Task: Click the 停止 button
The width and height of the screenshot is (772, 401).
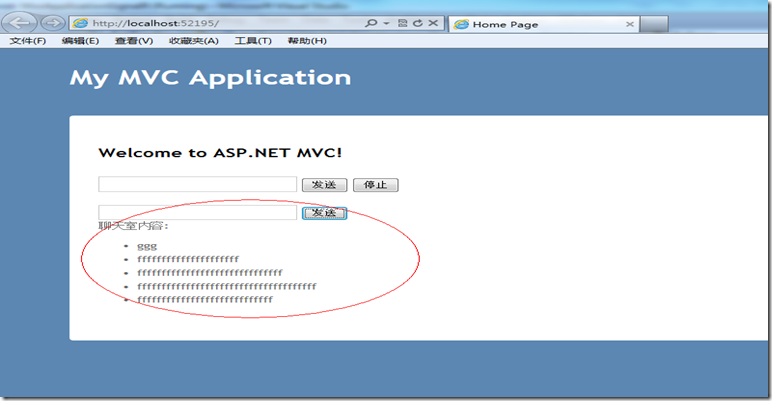Action: 376,185
